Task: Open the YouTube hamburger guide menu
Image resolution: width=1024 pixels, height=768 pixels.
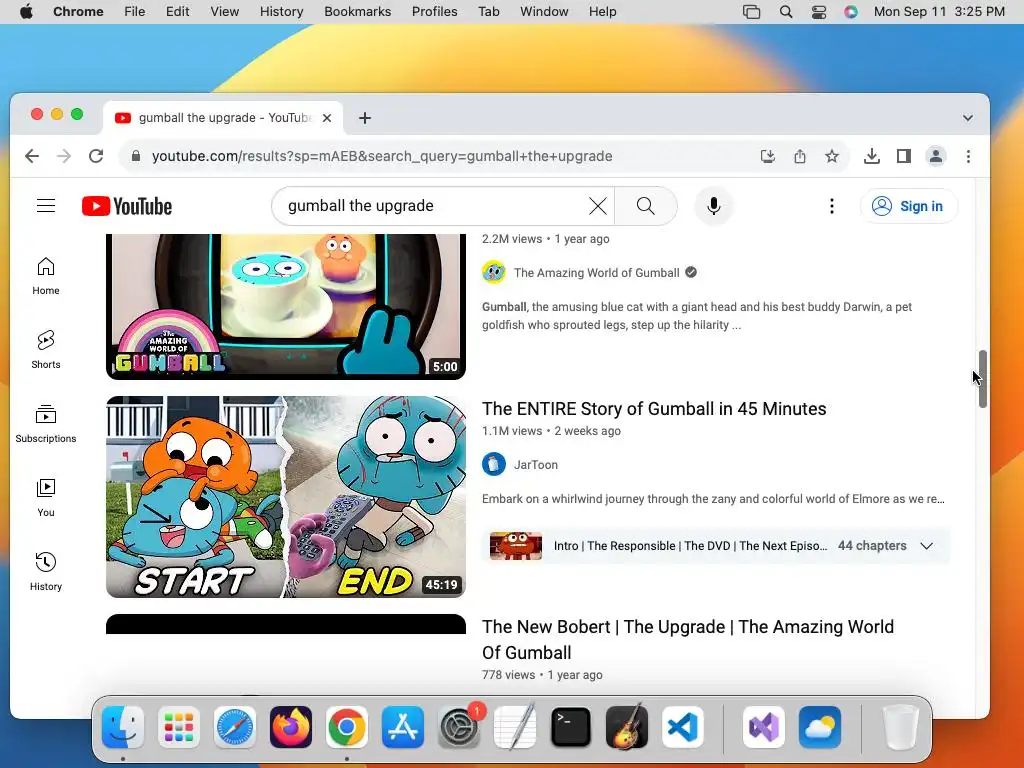Action: pyautogui.click(x=46, y=206)
